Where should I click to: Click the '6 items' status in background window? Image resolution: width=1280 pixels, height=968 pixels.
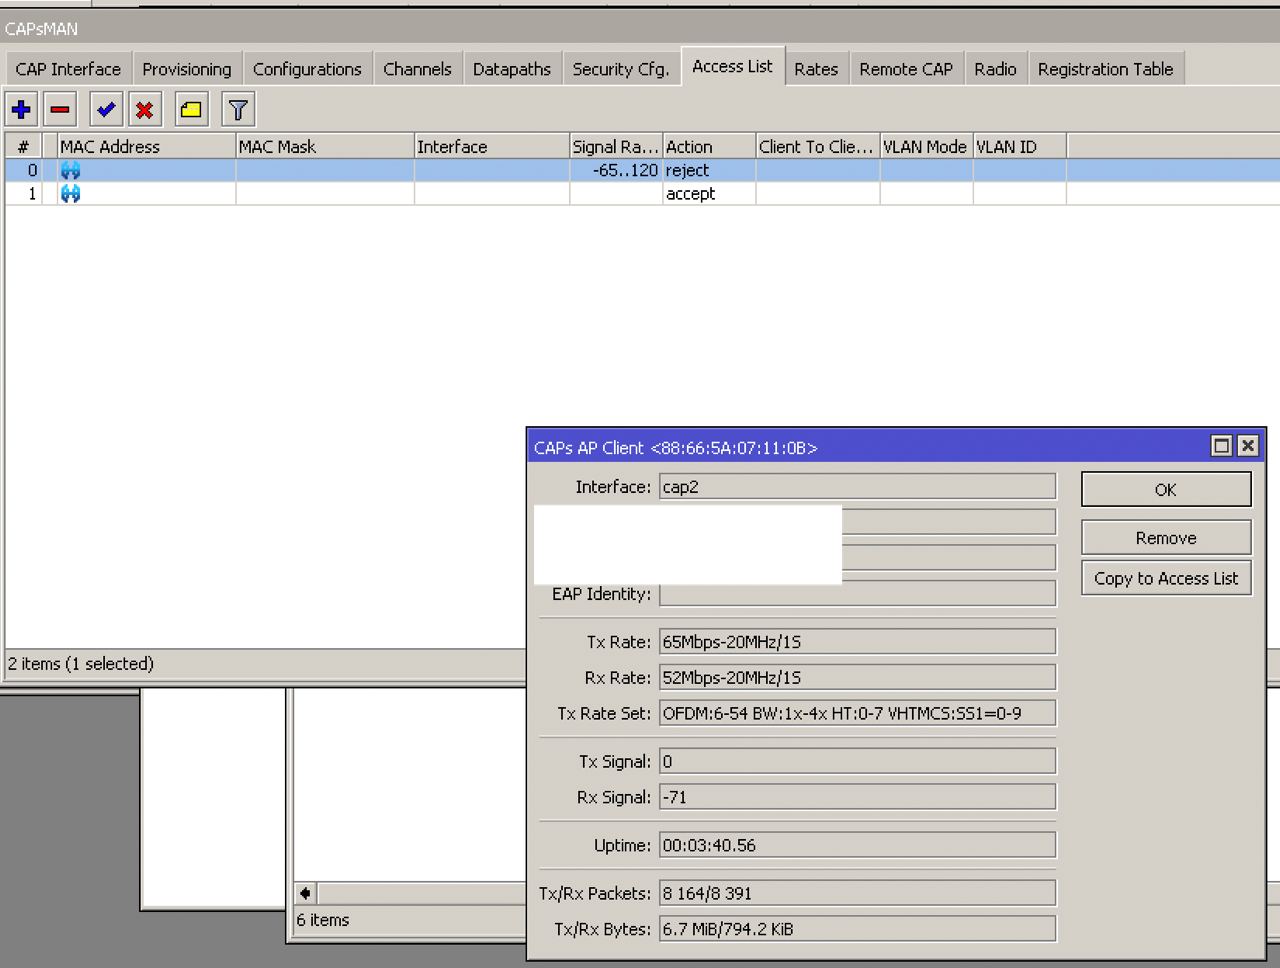pos(323,920)
